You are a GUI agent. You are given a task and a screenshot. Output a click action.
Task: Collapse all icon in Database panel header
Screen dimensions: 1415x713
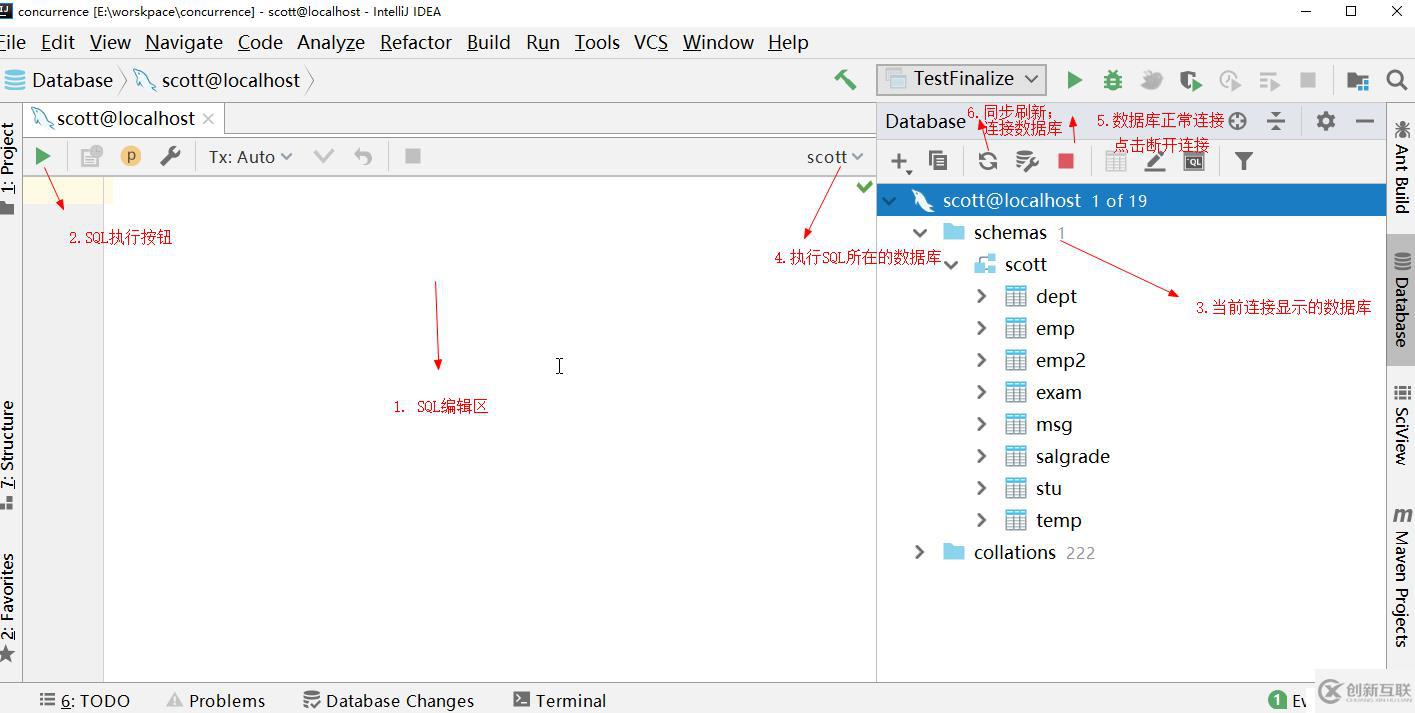pos(1276,121)
